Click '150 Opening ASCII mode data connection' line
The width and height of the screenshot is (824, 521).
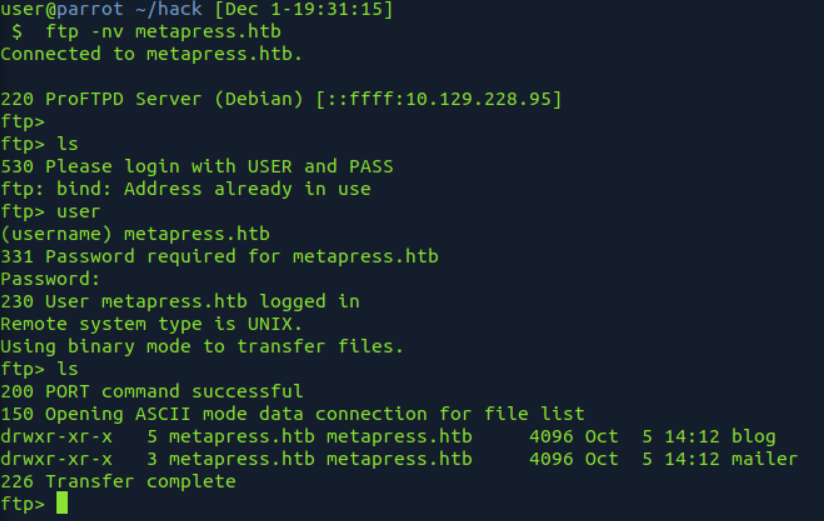click(292, 414)
